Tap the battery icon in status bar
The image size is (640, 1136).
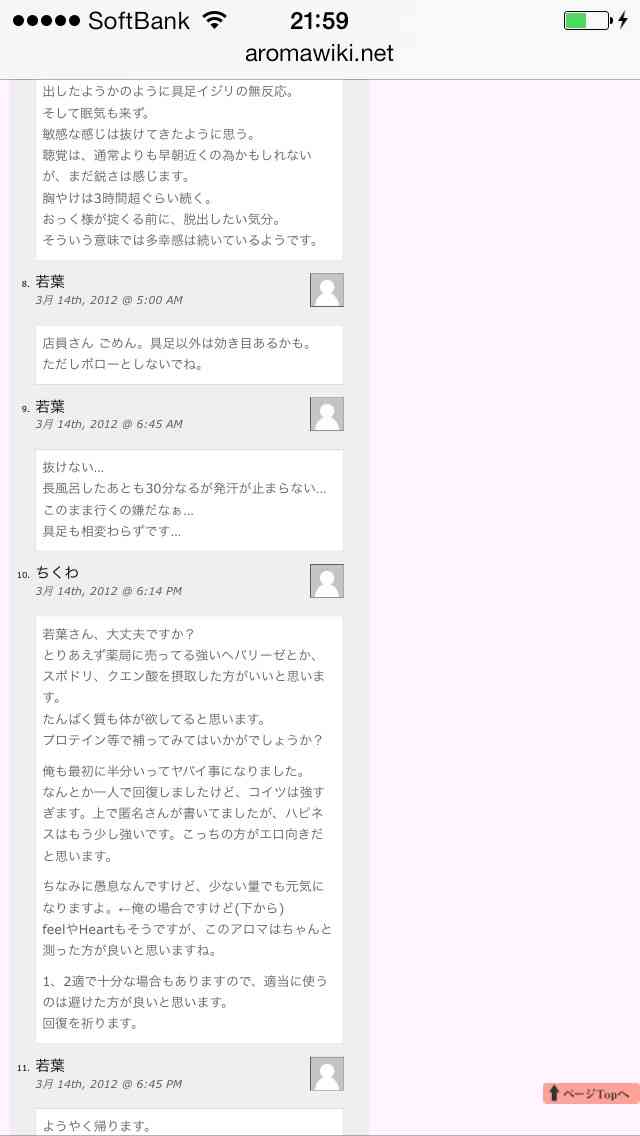(x=587, y=20)
